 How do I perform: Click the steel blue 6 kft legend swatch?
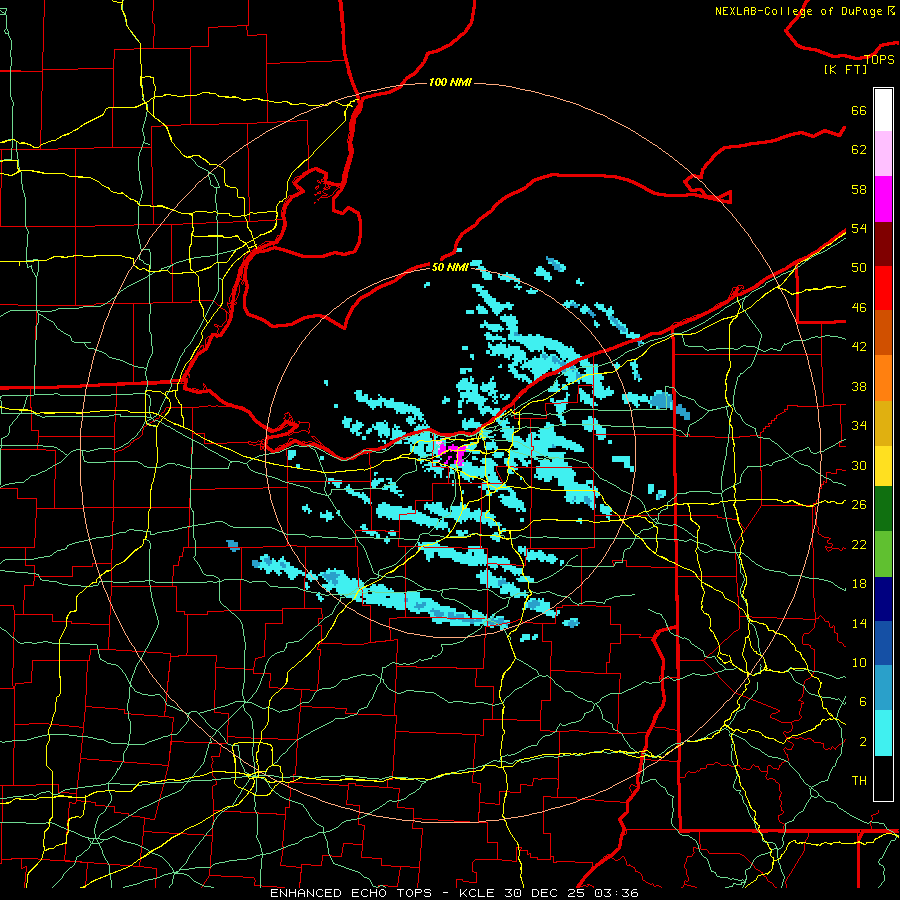coord(883,688)
